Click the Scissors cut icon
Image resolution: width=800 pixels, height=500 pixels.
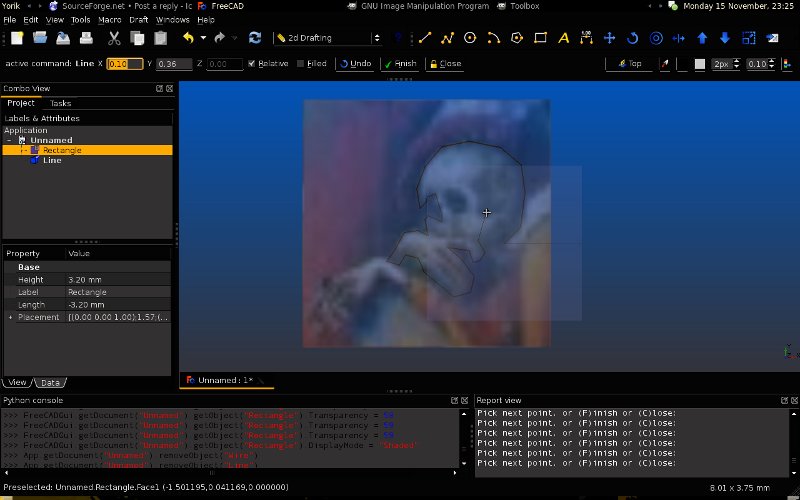(x=114, y=39)
